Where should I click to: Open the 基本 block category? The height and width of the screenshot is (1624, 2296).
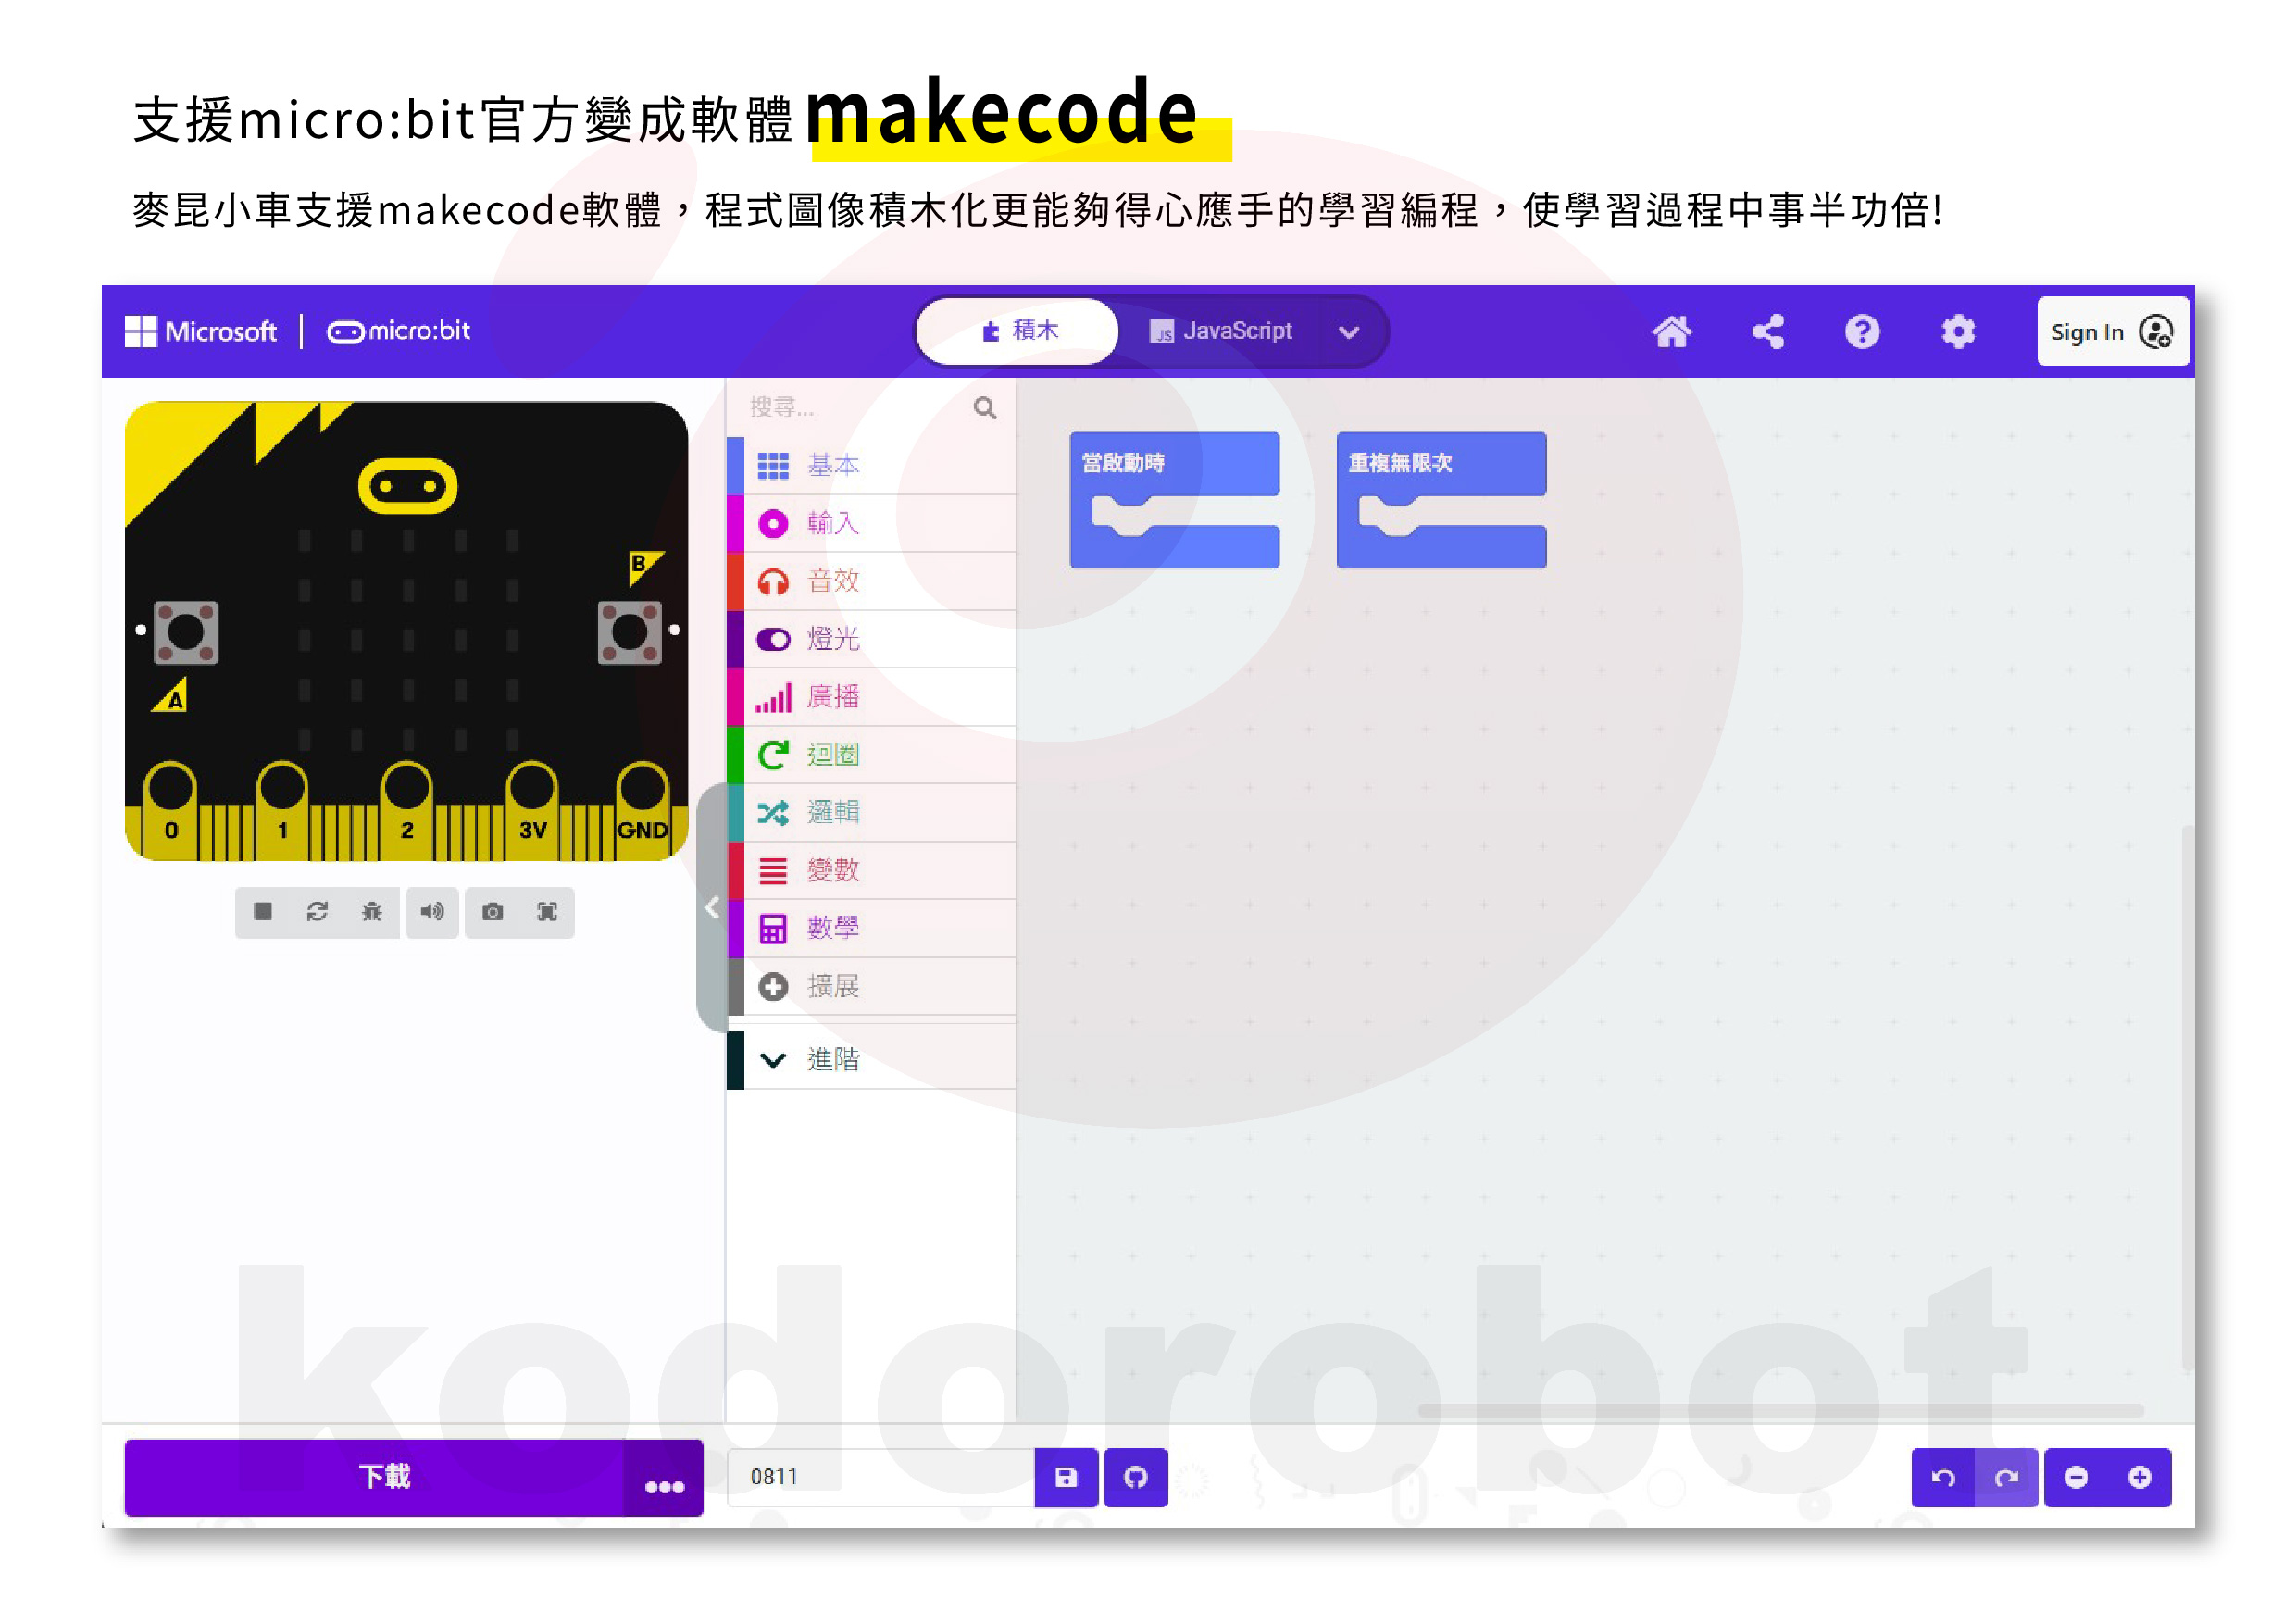871,465
